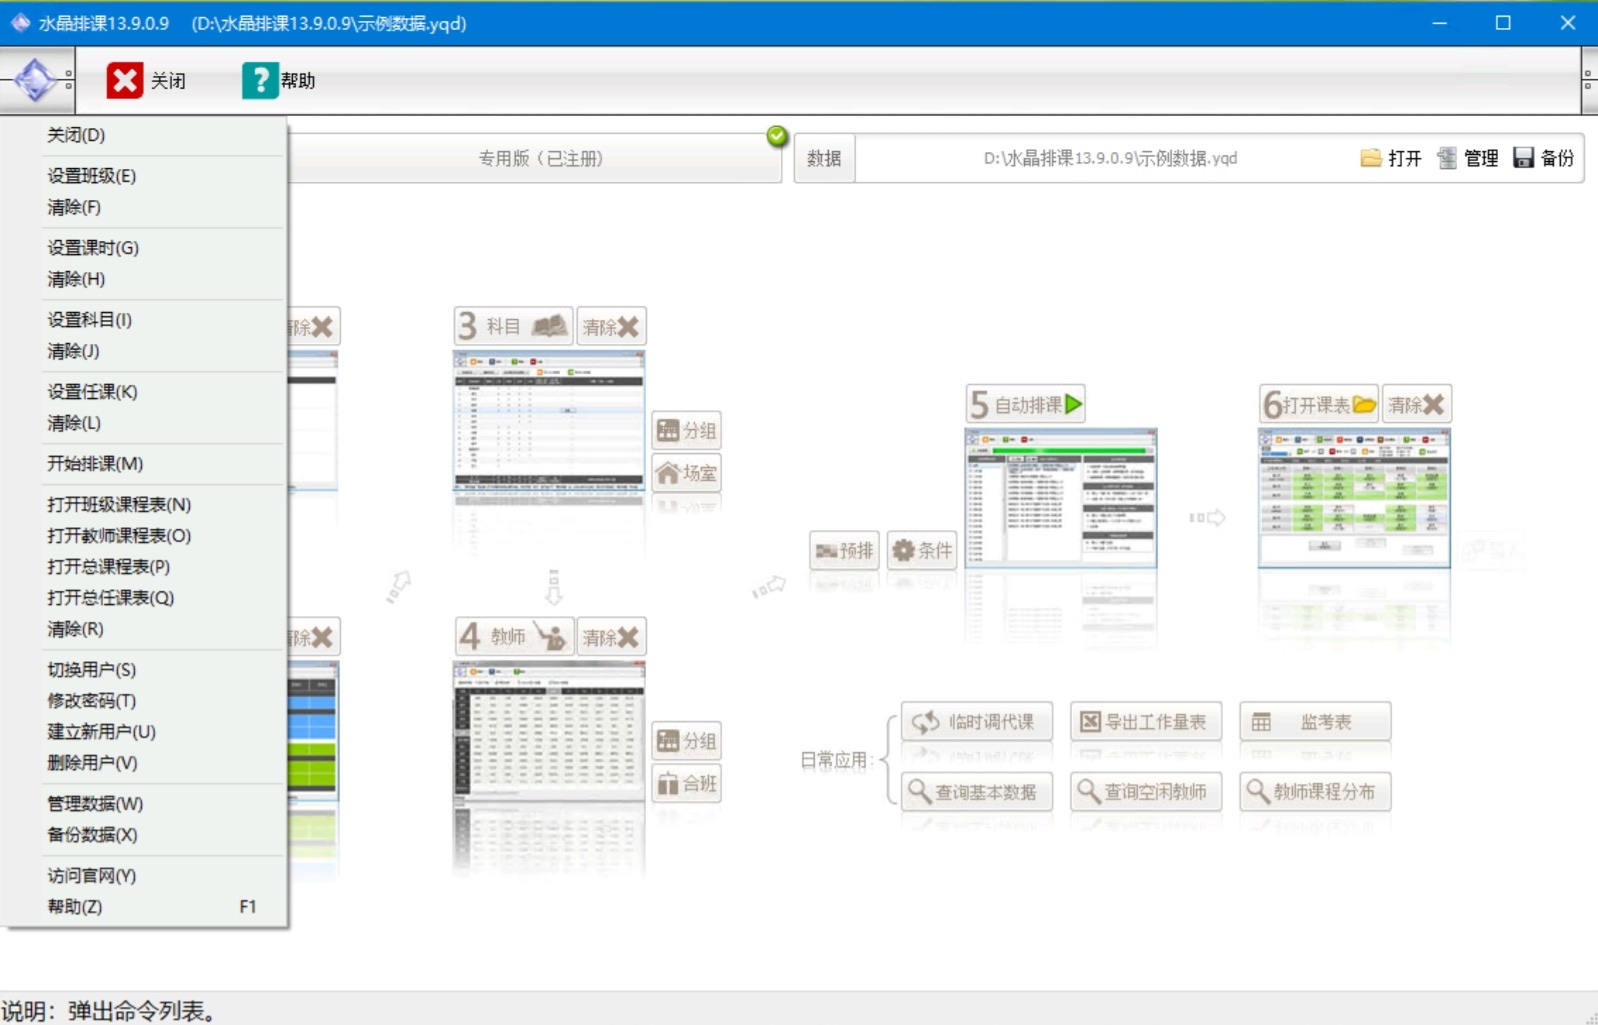
Task: Click 查询基本数据 search button
Action: pos(977,791)
